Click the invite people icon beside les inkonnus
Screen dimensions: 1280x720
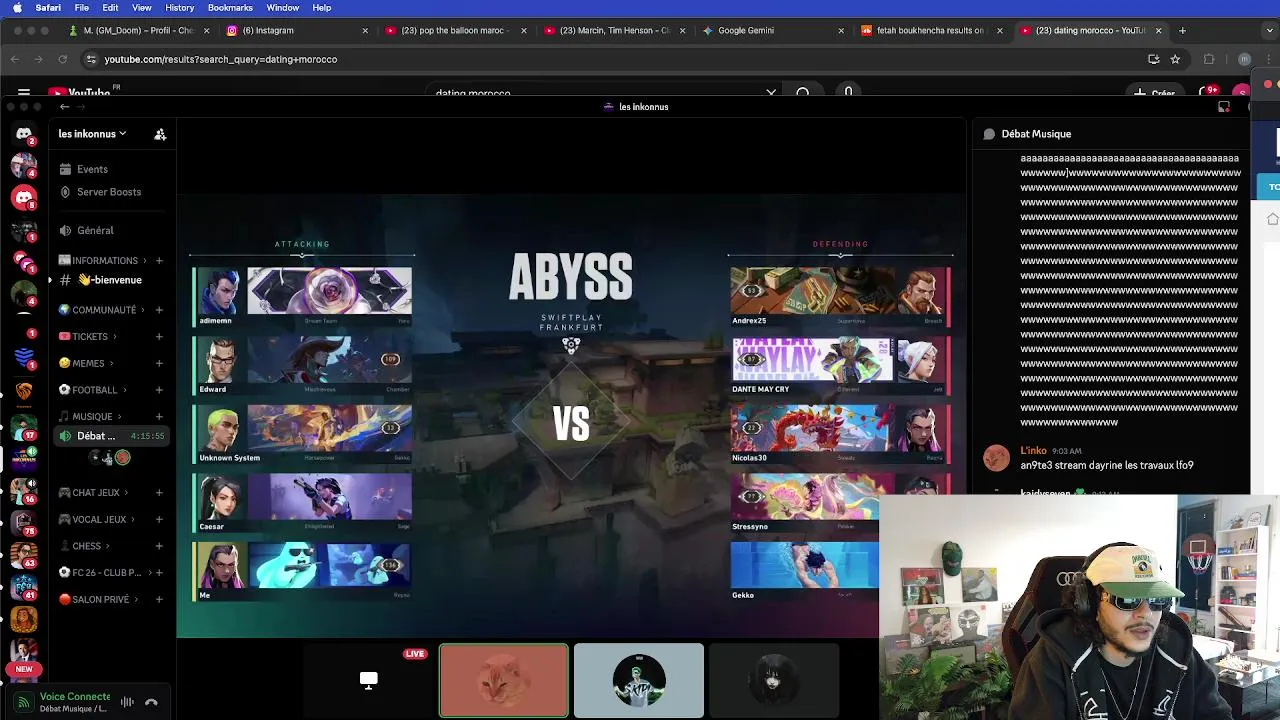click(160, 134)
